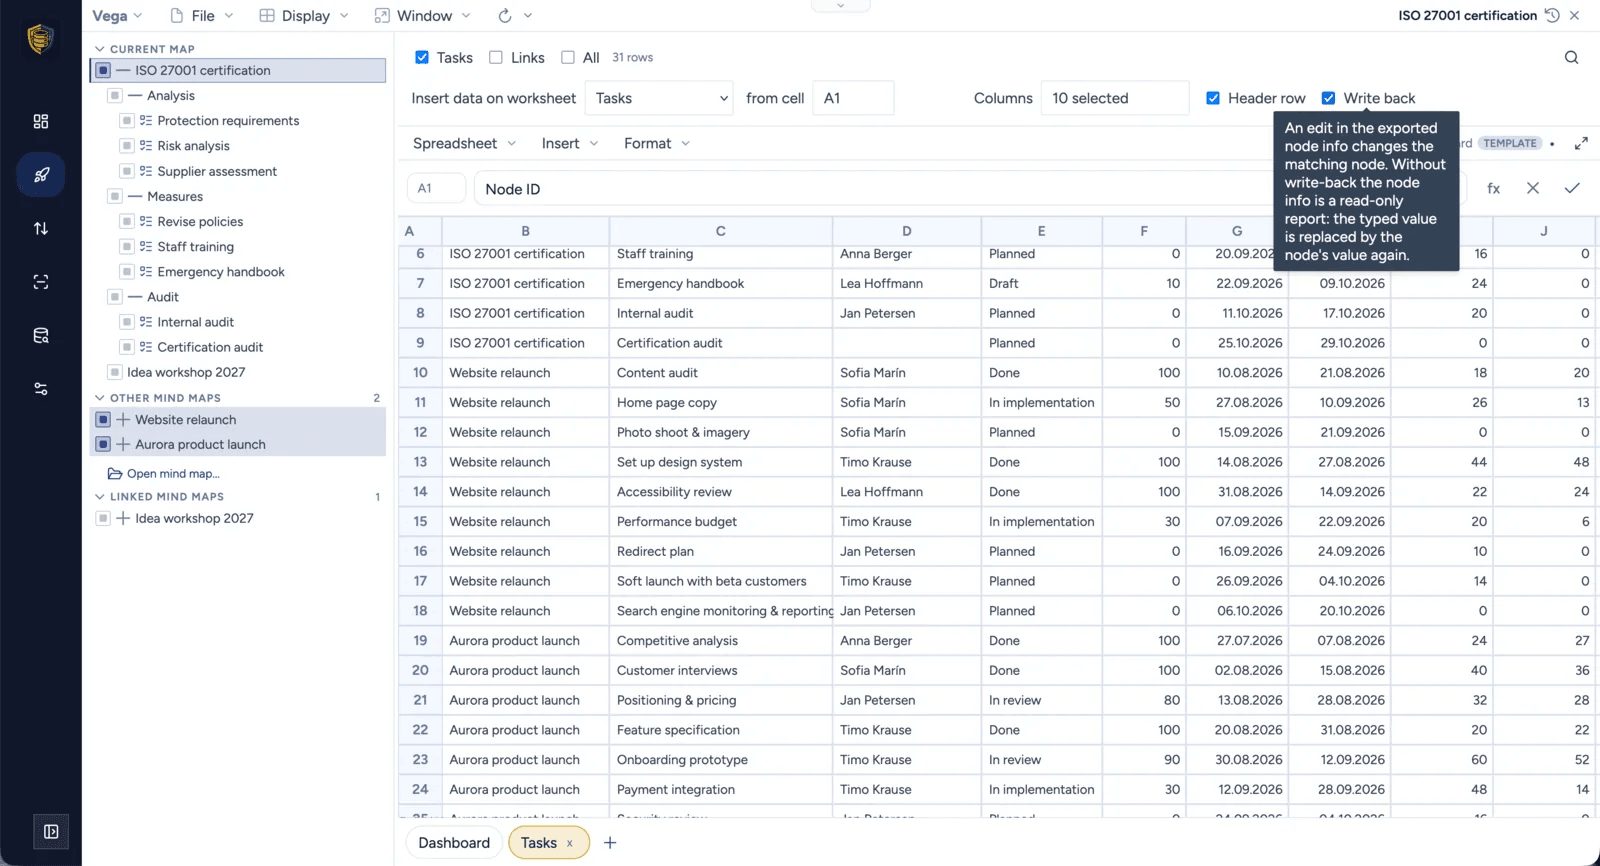1600x866 pixels.
Task: Open the Columns 10 selected dropdown
Action: click(1115, 98)
